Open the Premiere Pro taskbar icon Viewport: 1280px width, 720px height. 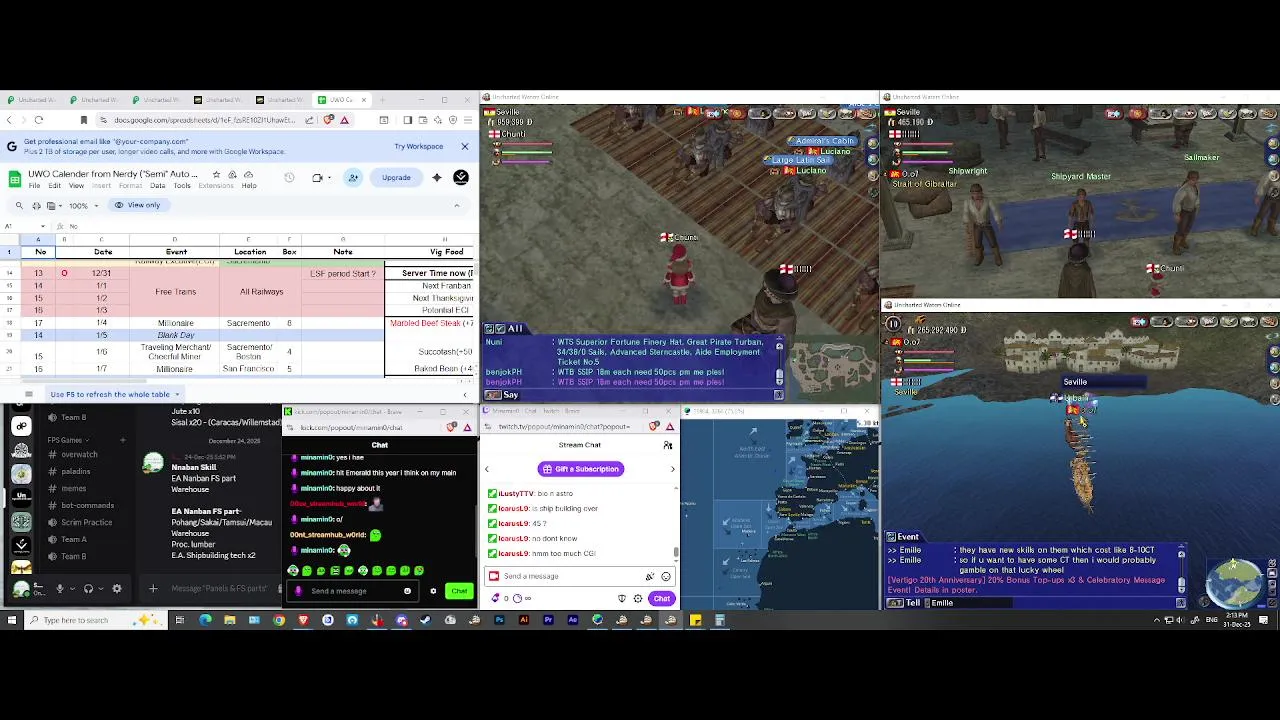pos(548,620)
